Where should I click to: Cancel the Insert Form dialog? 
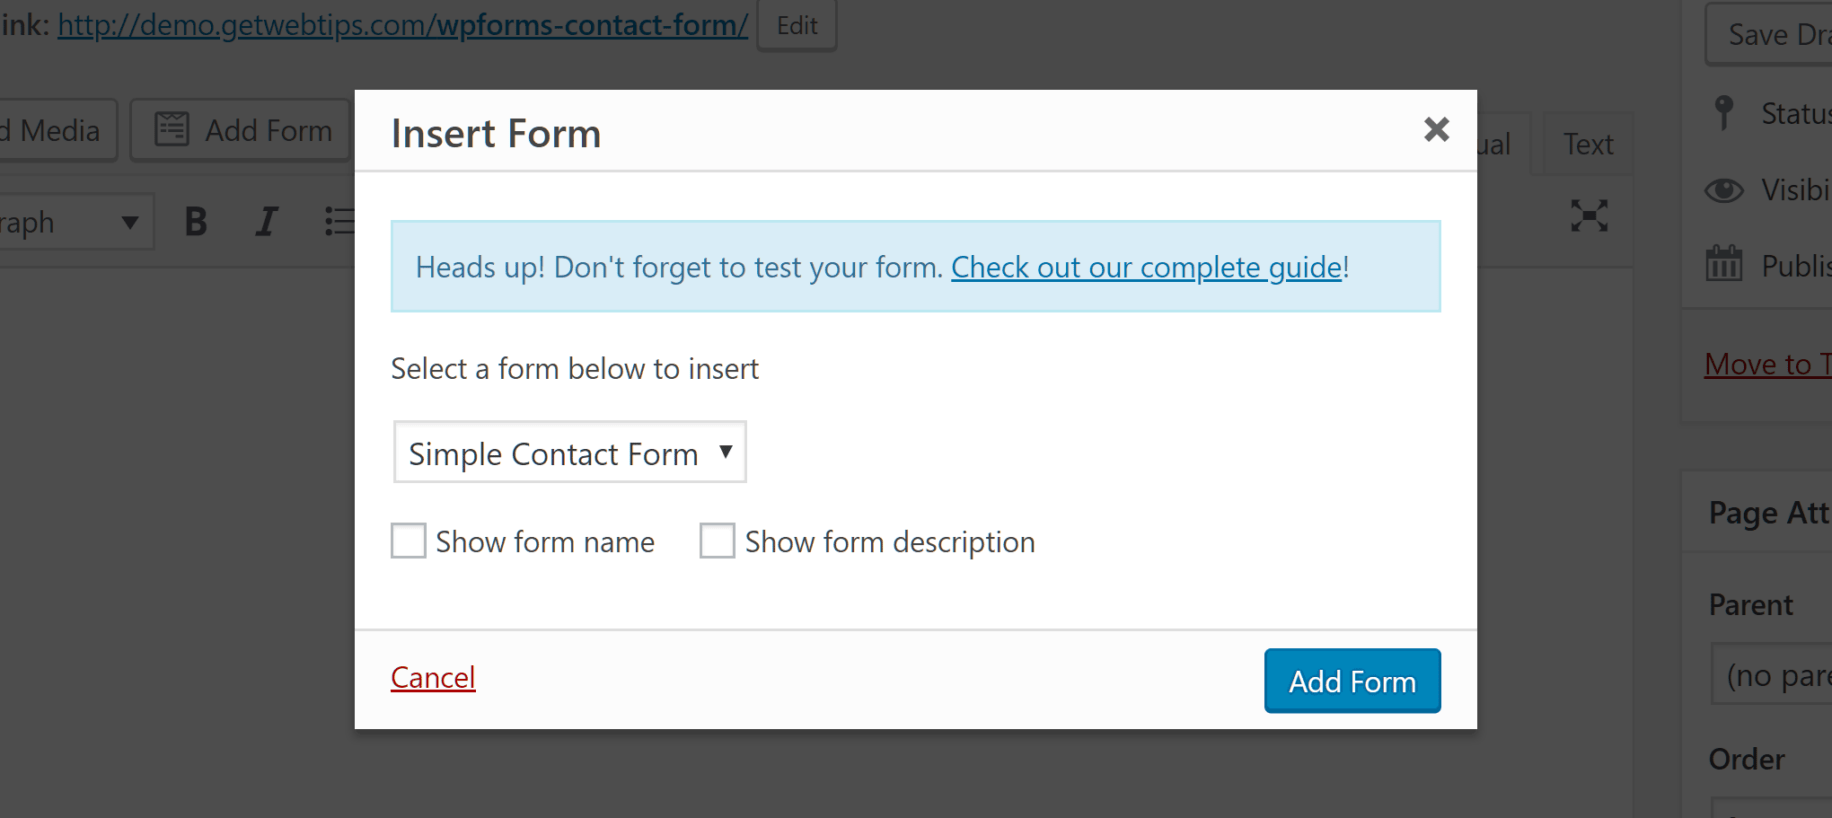432,677
